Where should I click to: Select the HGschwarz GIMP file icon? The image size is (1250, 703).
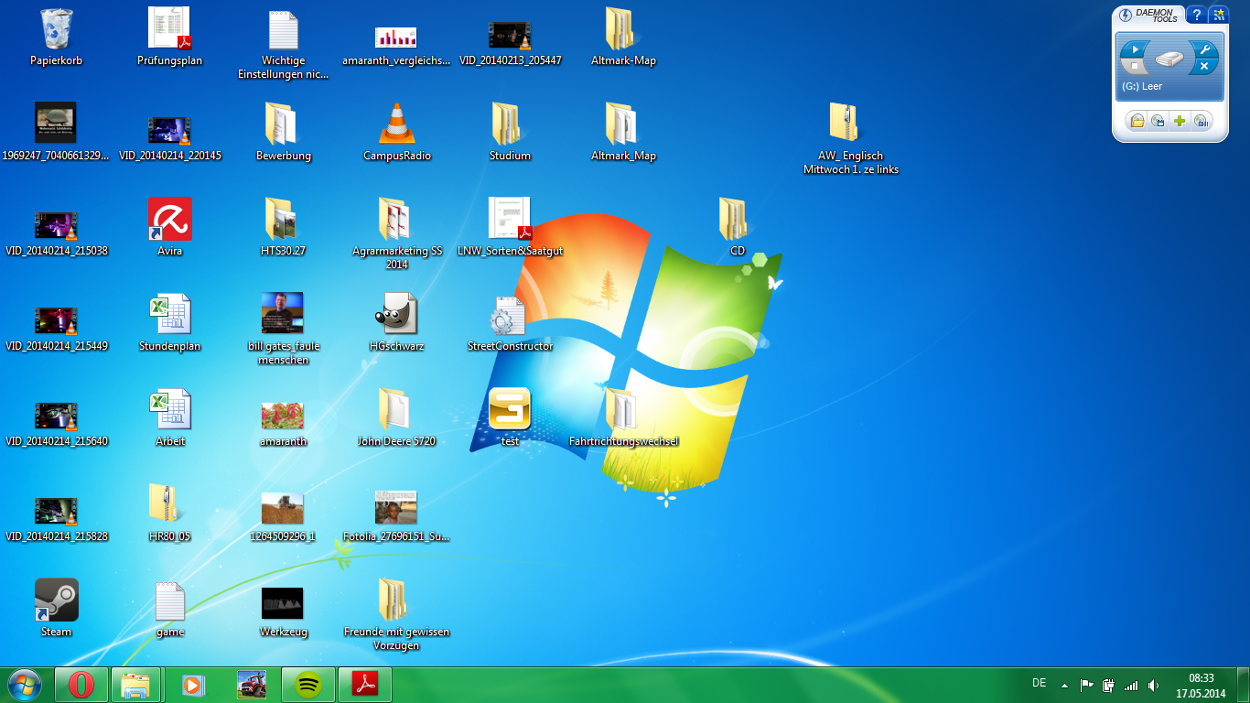pyautogui.click(x=397, y=315)
